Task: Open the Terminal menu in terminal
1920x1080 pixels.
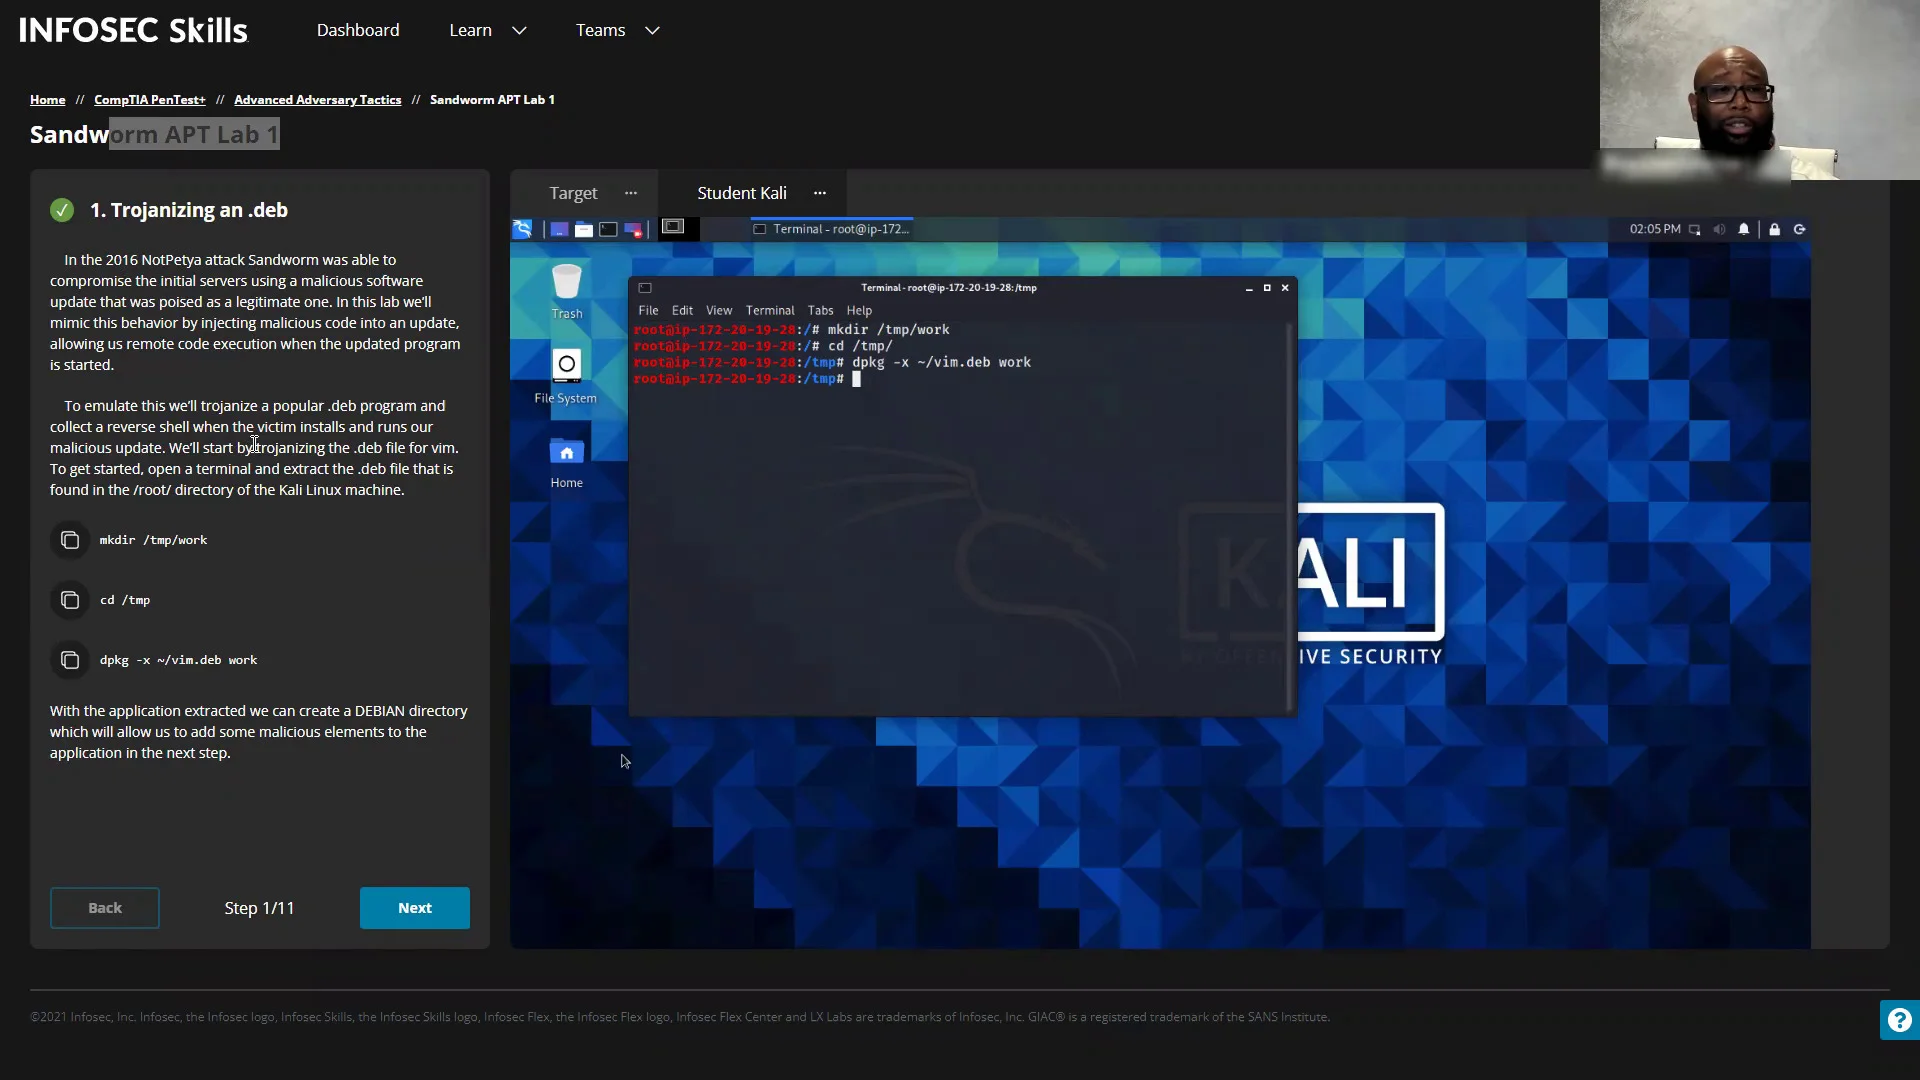Action: coord(770,311)
